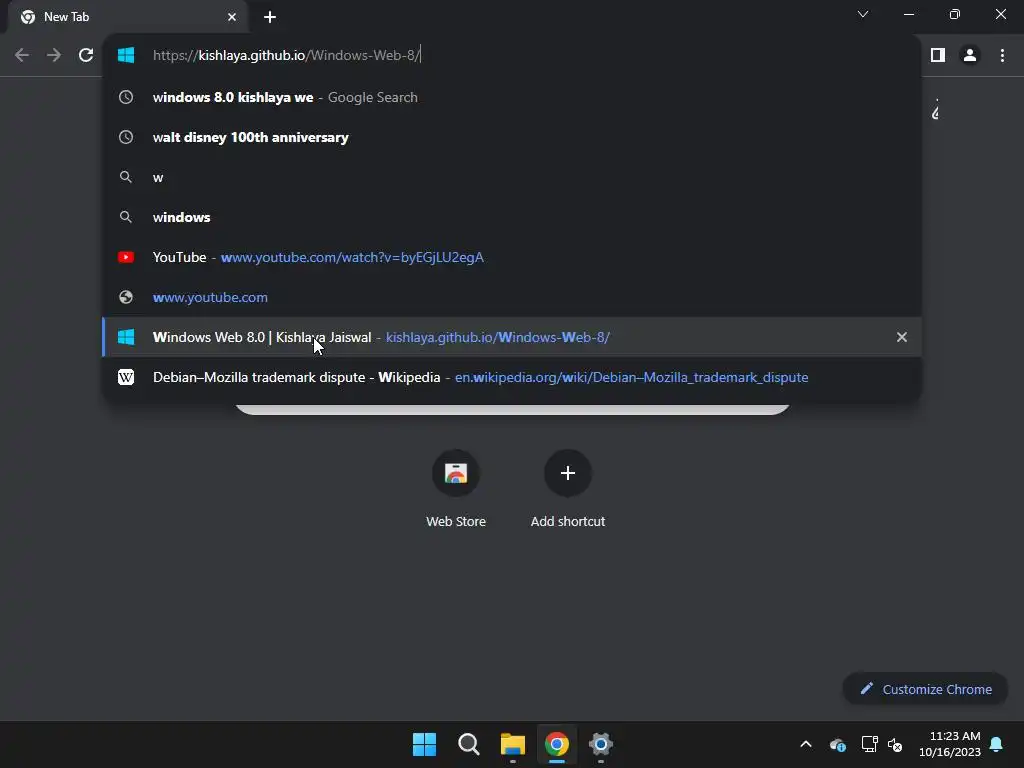1024x768 pixels.
Task: Open the profile avatar menu
Action: pyautogui.click(x=970, y=56)
